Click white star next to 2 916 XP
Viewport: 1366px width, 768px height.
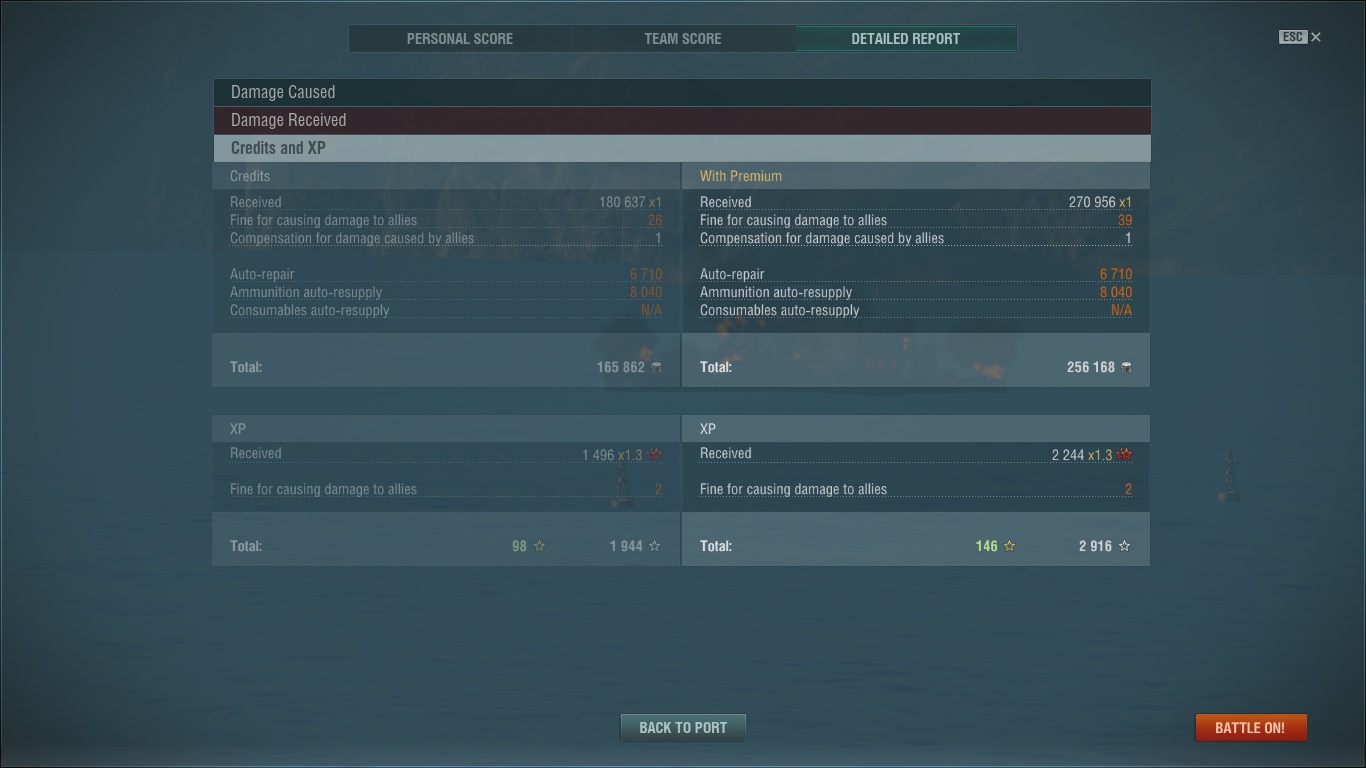click(1125, 546)
